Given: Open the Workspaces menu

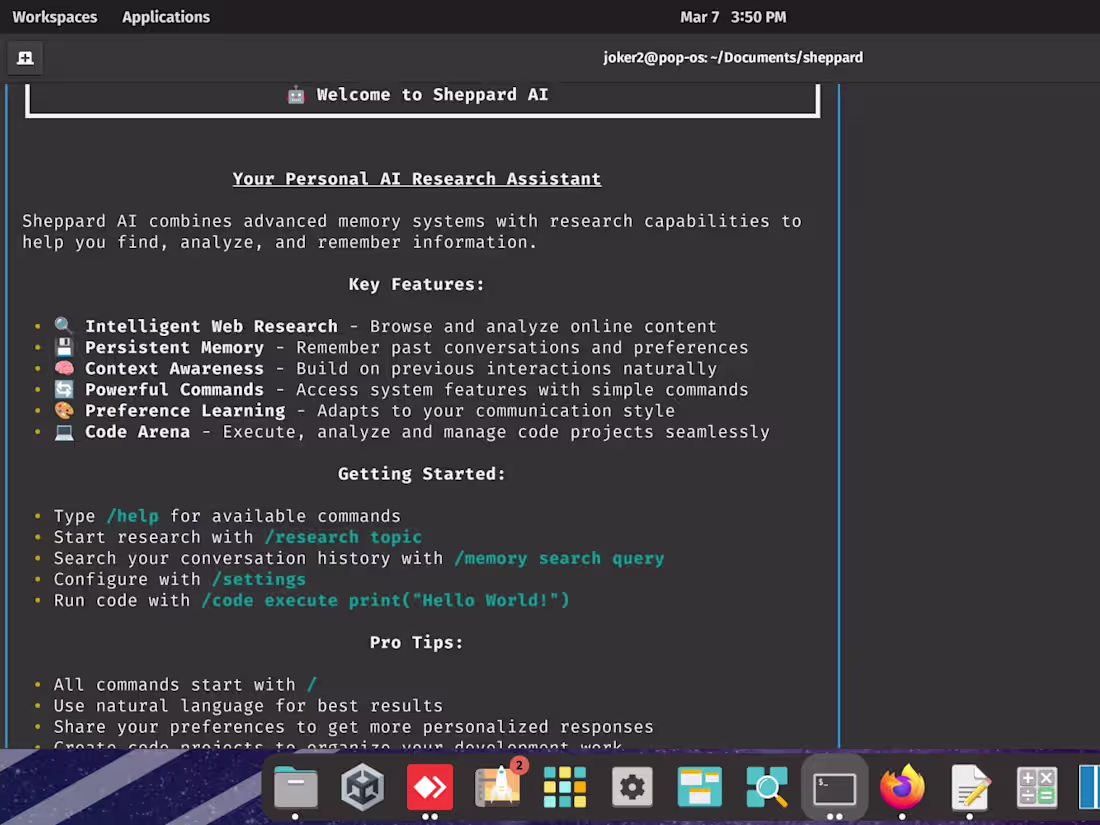Looking at the screenshot, I should pyautogui.click(x=55, y=16).
